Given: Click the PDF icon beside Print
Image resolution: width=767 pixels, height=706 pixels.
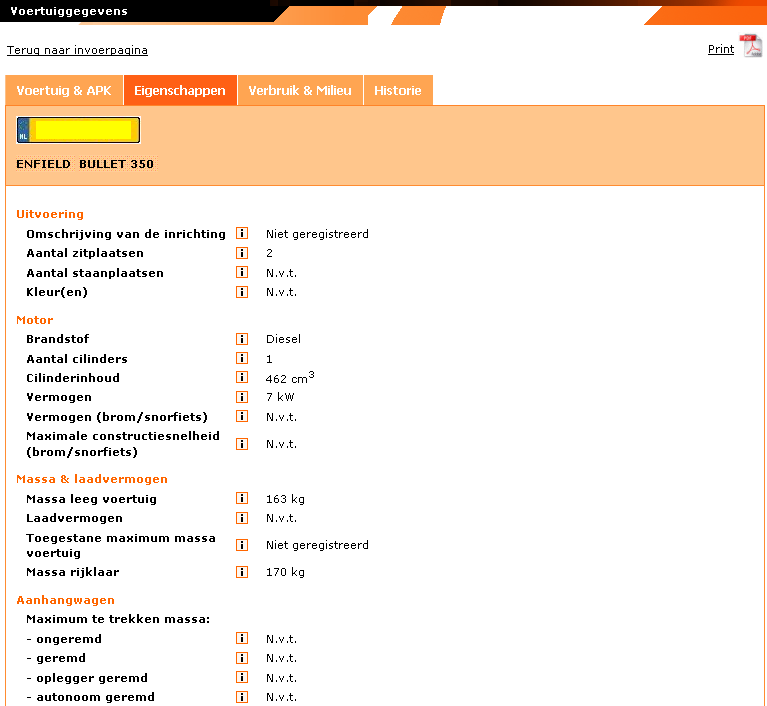Looking at the screenshot, I should pos(750,47).
